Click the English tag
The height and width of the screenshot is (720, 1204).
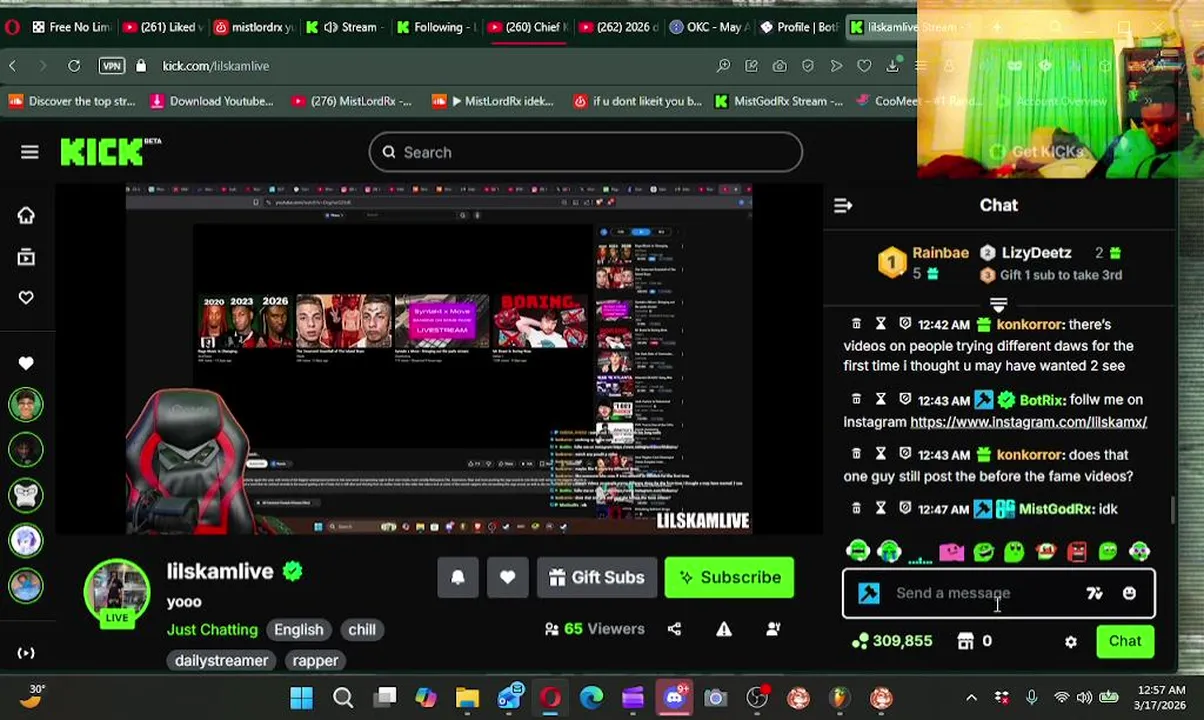pyautogui.click(x=299, y=630)
